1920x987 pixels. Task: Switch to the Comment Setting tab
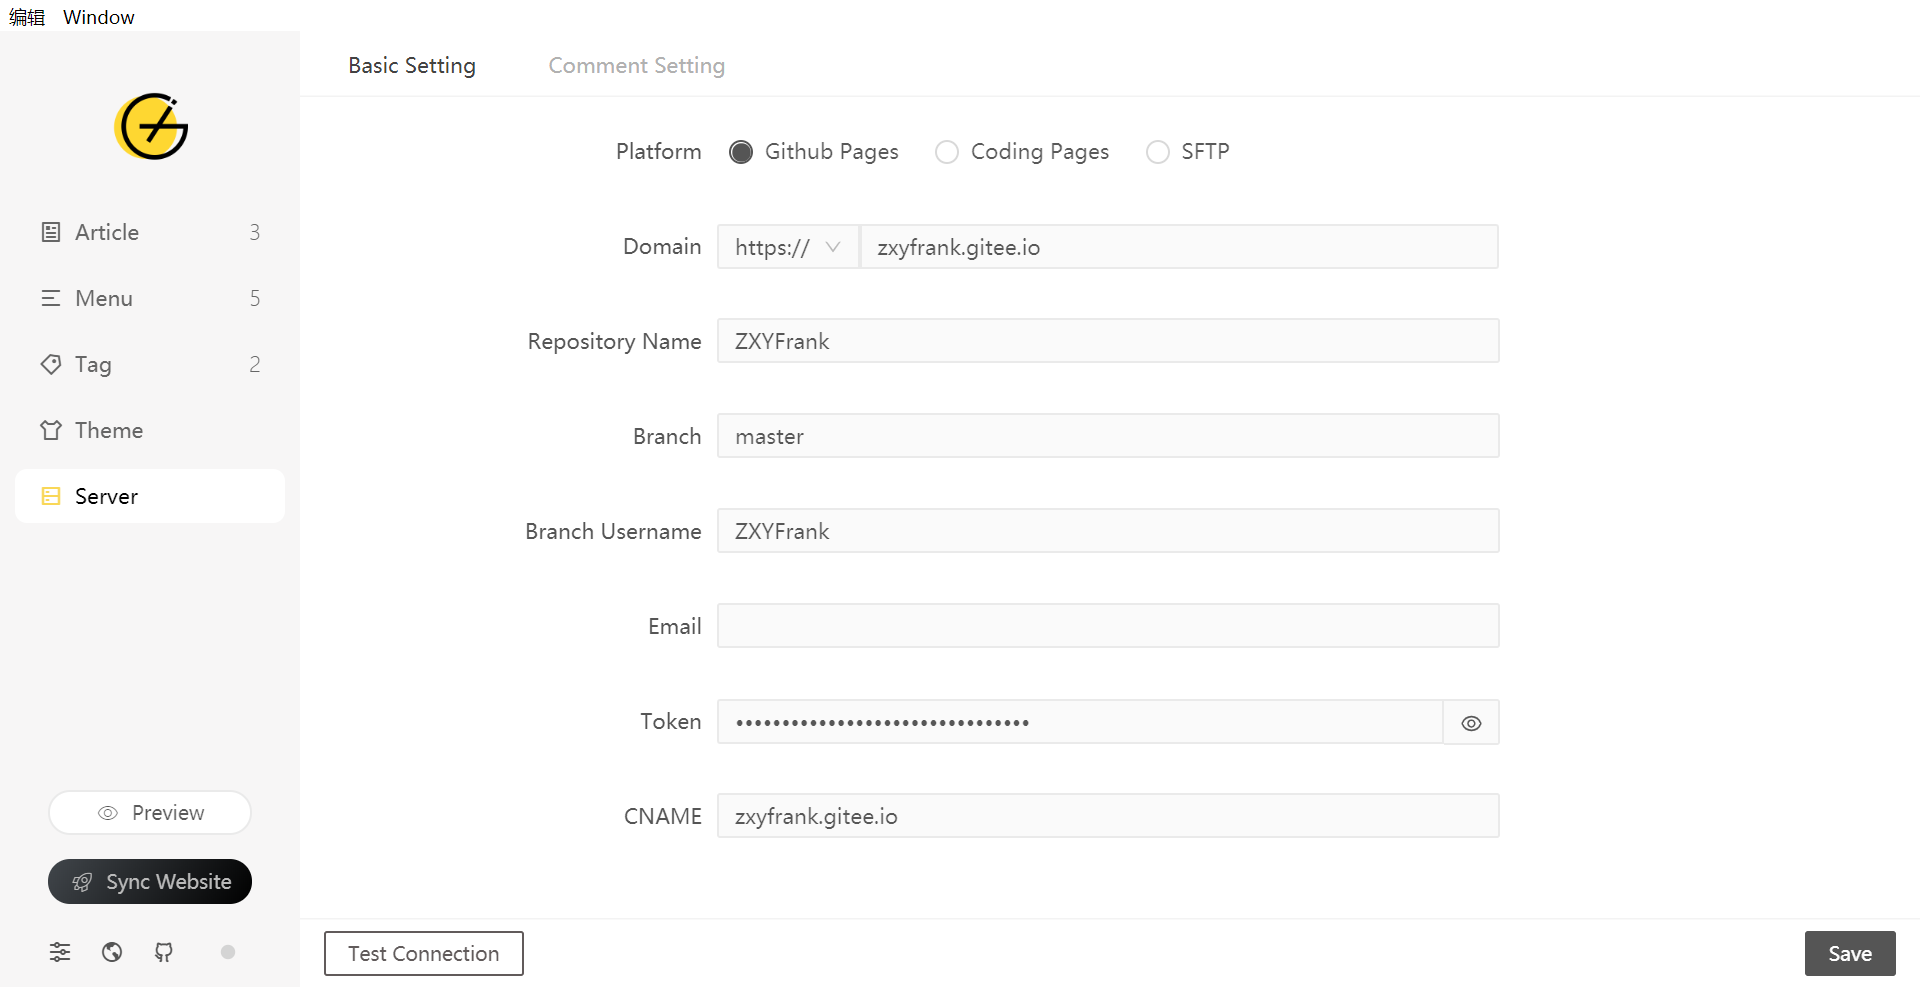tap(636, 64)
